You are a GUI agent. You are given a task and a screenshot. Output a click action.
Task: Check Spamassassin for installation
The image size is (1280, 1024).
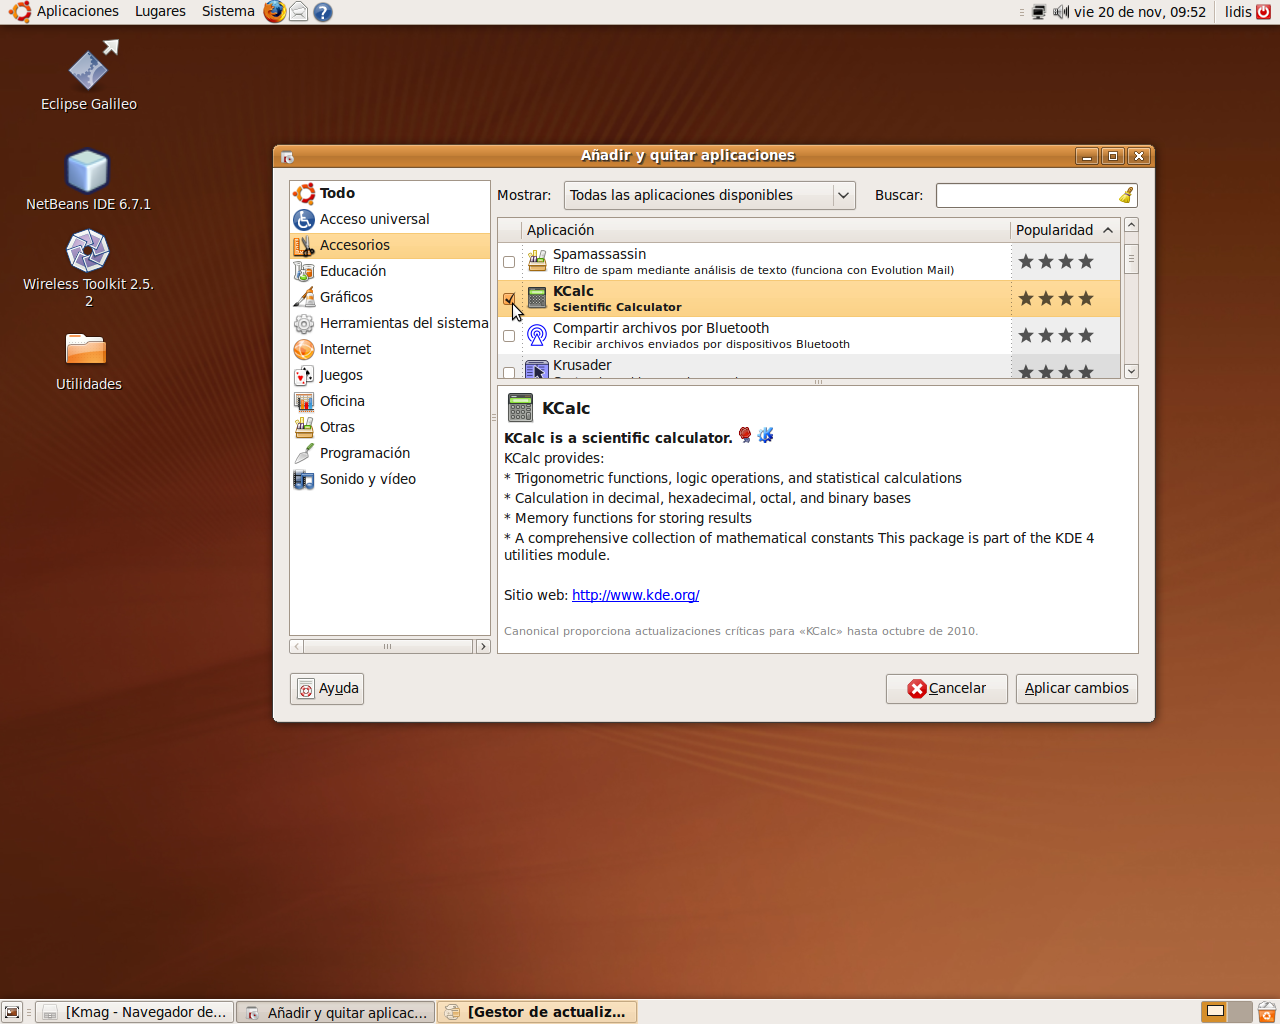509,262
